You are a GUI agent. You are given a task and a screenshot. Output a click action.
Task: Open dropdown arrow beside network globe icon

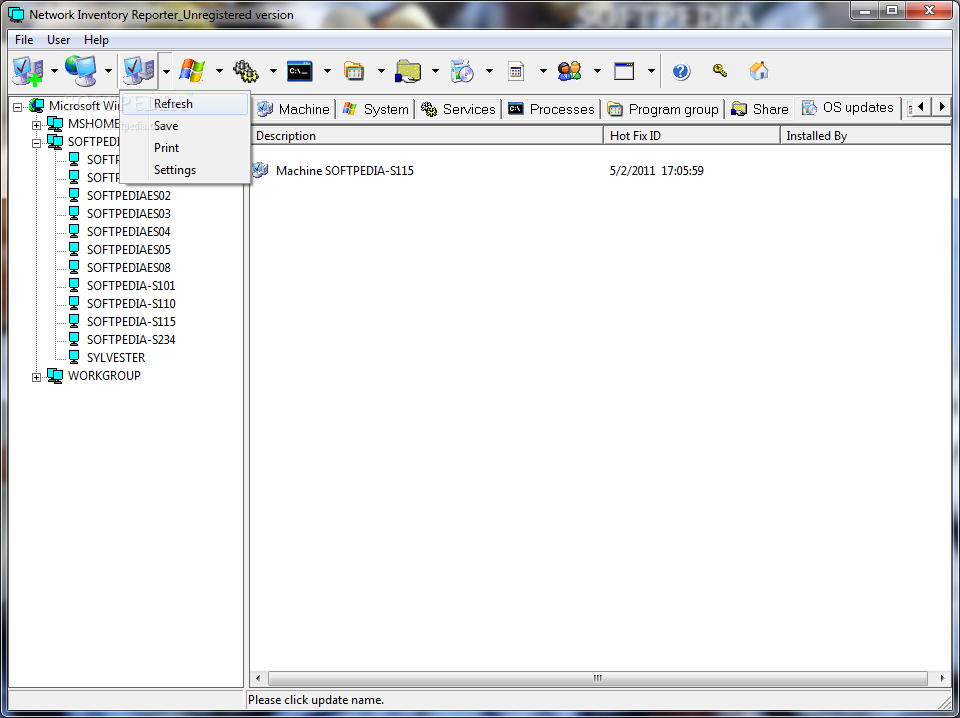108,71
